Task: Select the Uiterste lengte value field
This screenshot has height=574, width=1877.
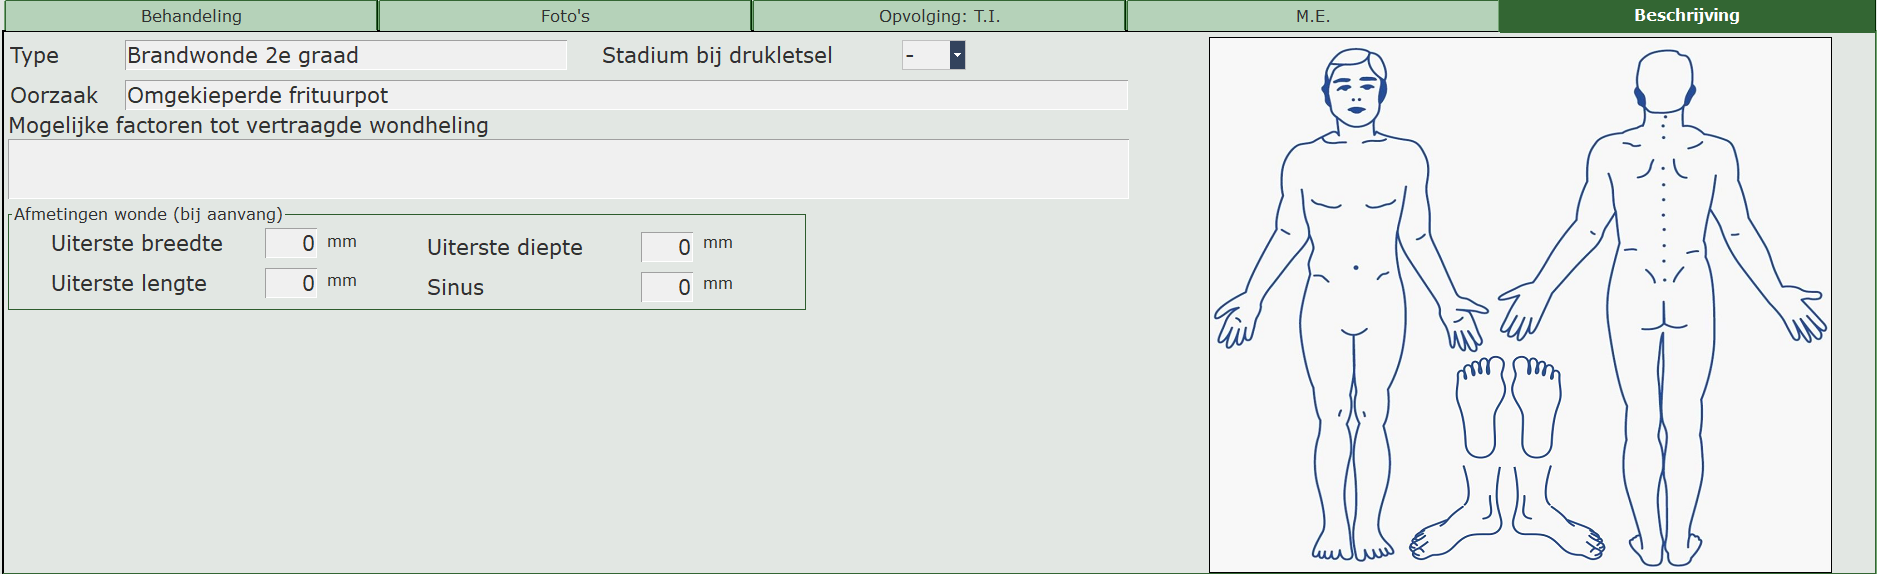Action: [x=291, y=283]
